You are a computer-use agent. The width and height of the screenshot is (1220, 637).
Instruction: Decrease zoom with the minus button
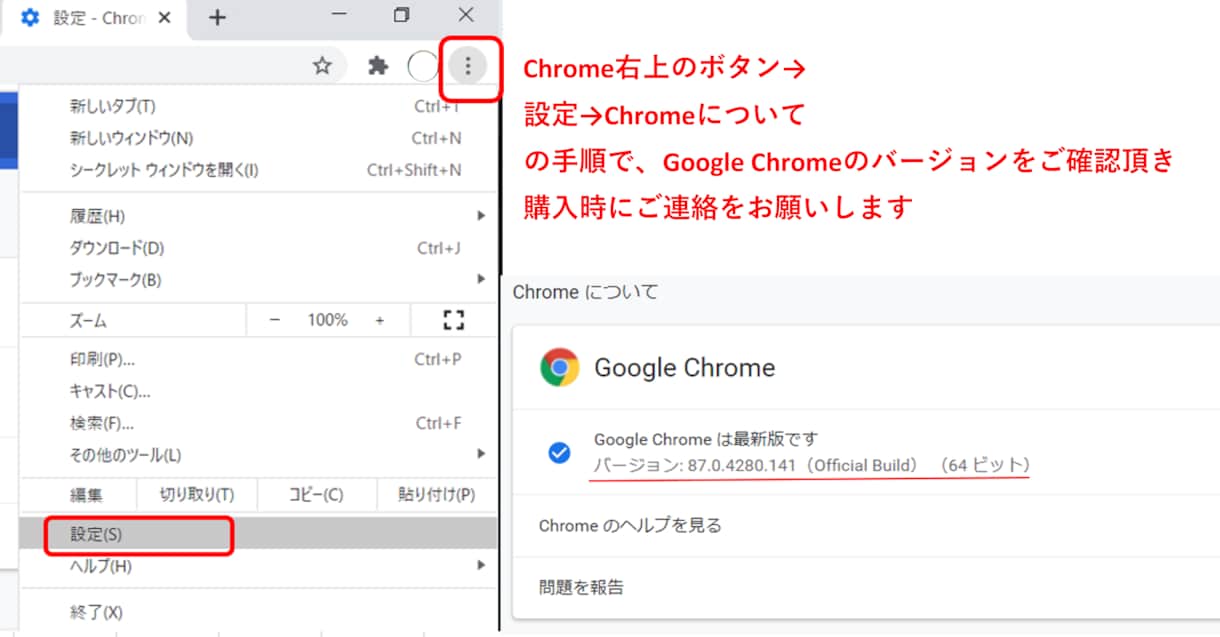(275, 320)
